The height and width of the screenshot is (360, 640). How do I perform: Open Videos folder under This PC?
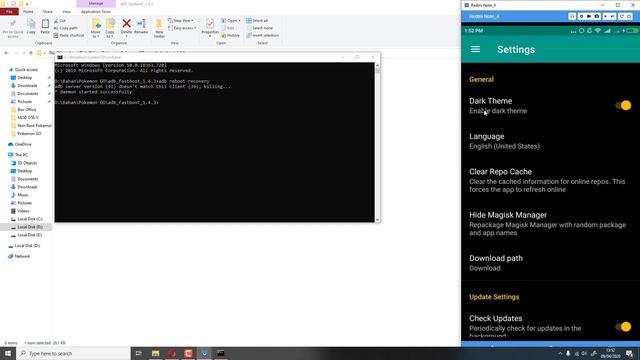(x=23, y=211)
